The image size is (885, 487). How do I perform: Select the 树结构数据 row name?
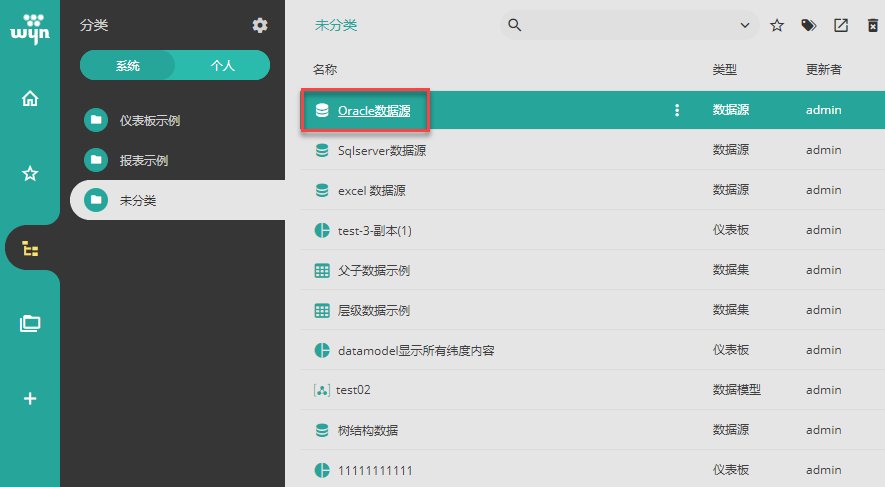pyautogui.click(x=368, y=430)
